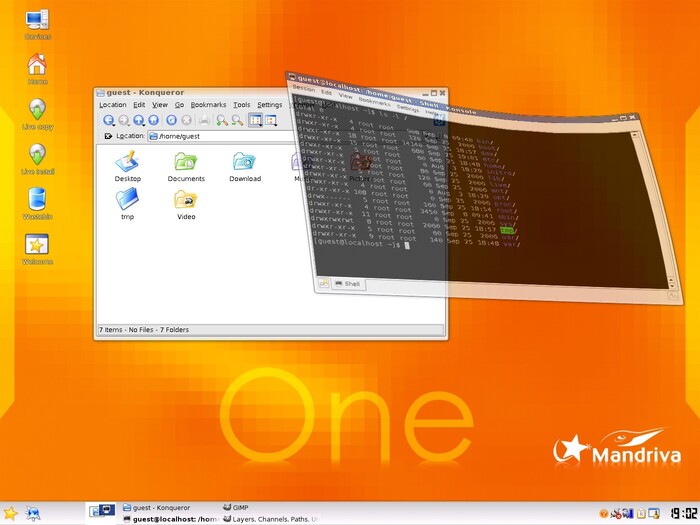Expand the Up button dropdown arrow
This screenshot has width=700, height=525.
tap(144, 125)
